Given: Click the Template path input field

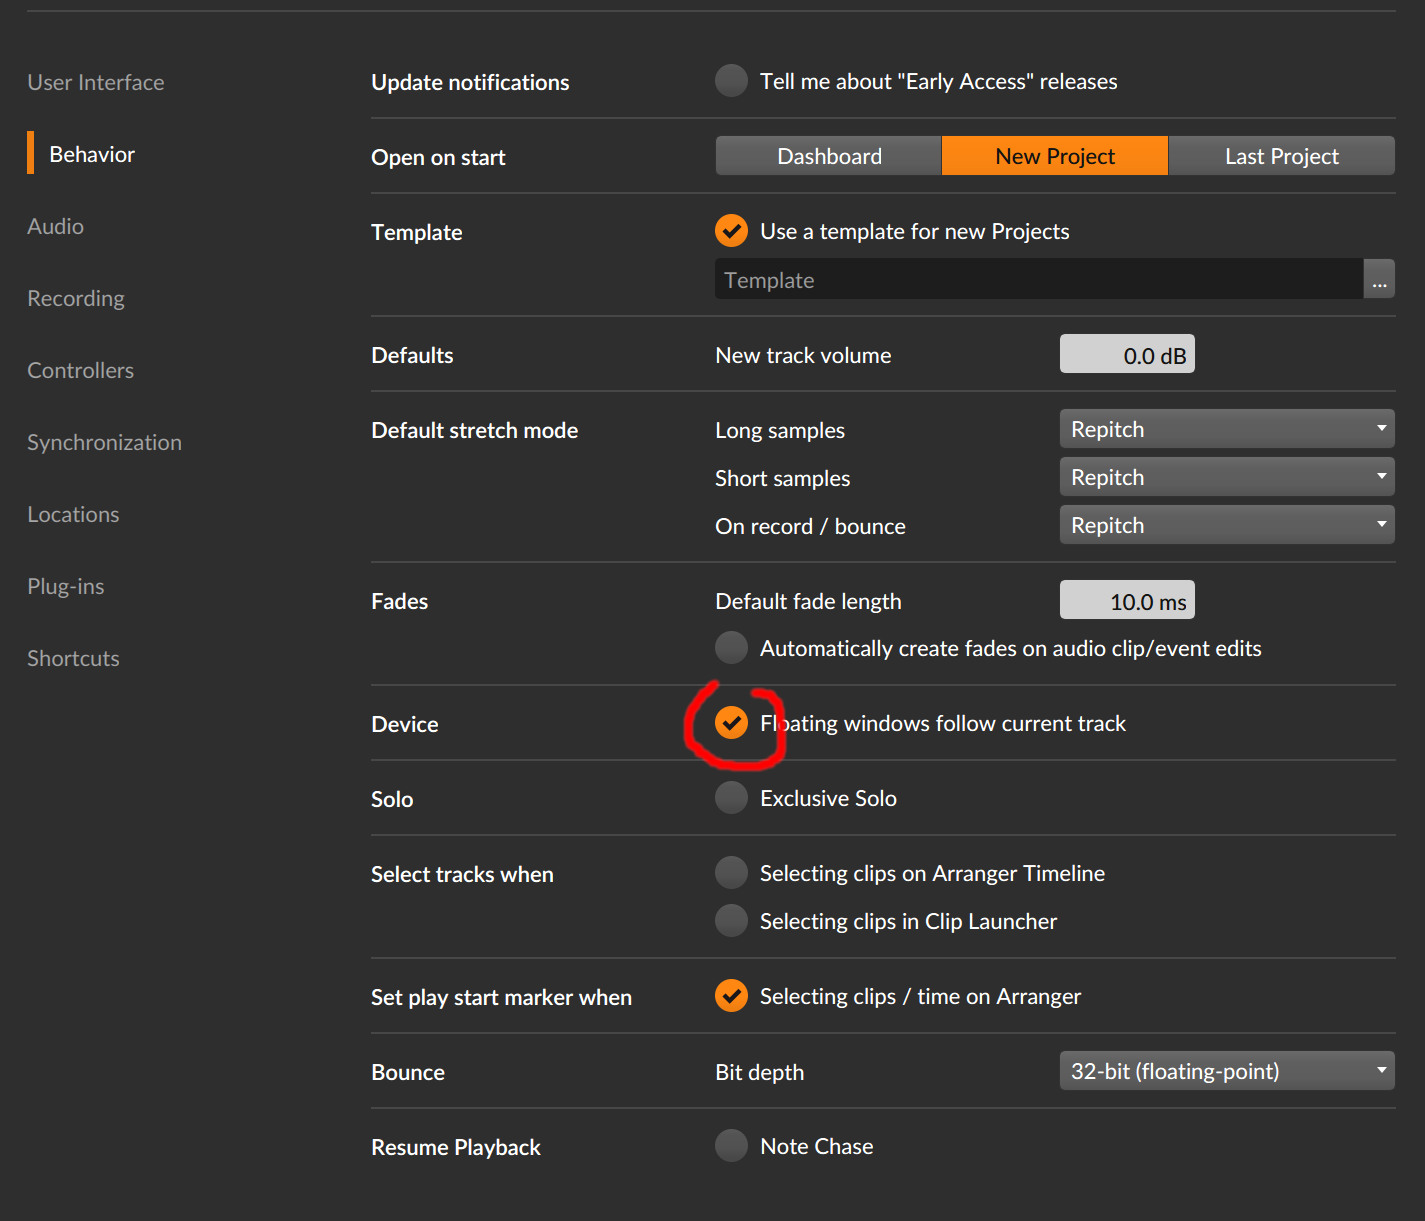Looking at the screenshot, I should point(1039,279).
